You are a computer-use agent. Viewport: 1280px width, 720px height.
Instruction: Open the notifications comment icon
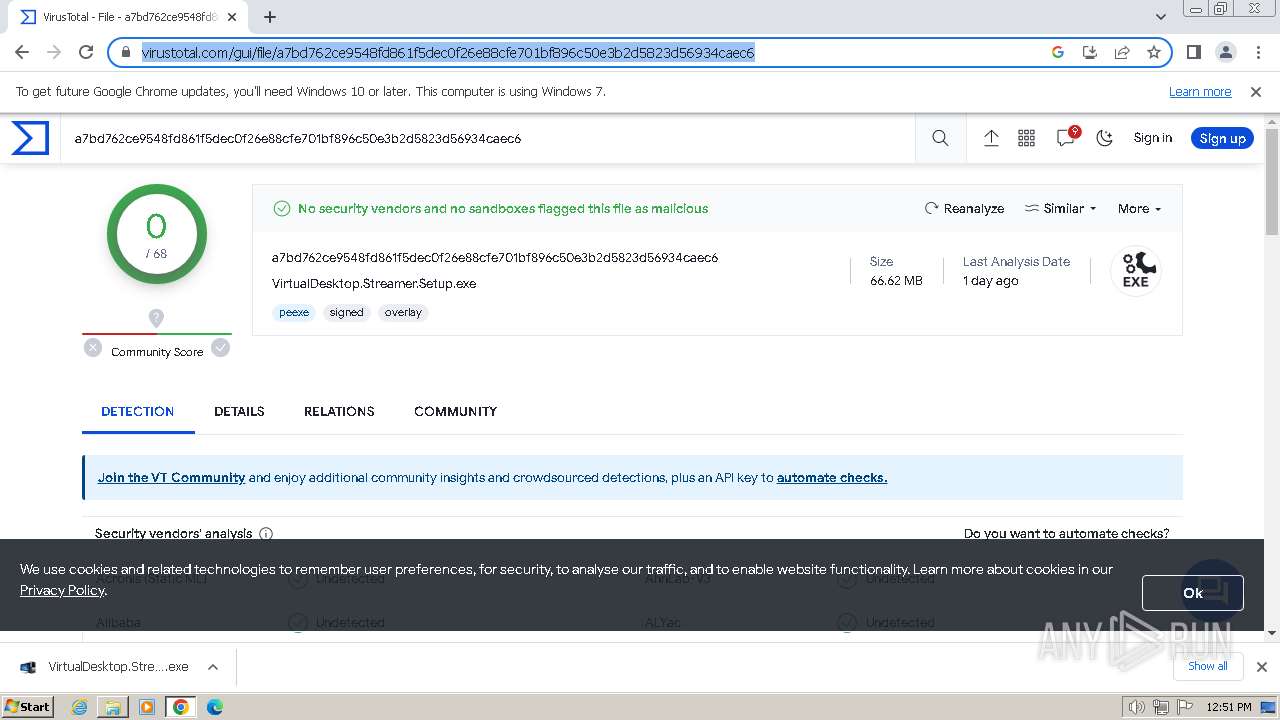pos(1066,138)
